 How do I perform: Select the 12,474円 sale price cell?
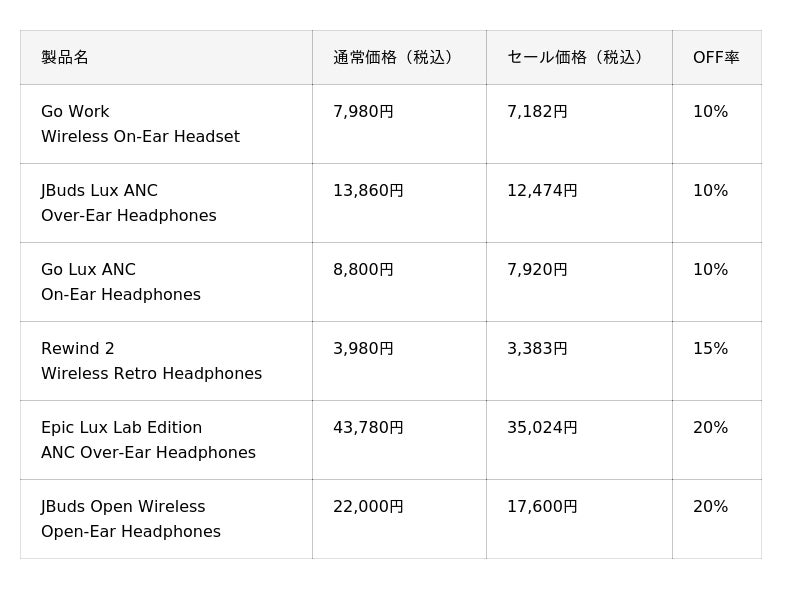click(579, 203)
